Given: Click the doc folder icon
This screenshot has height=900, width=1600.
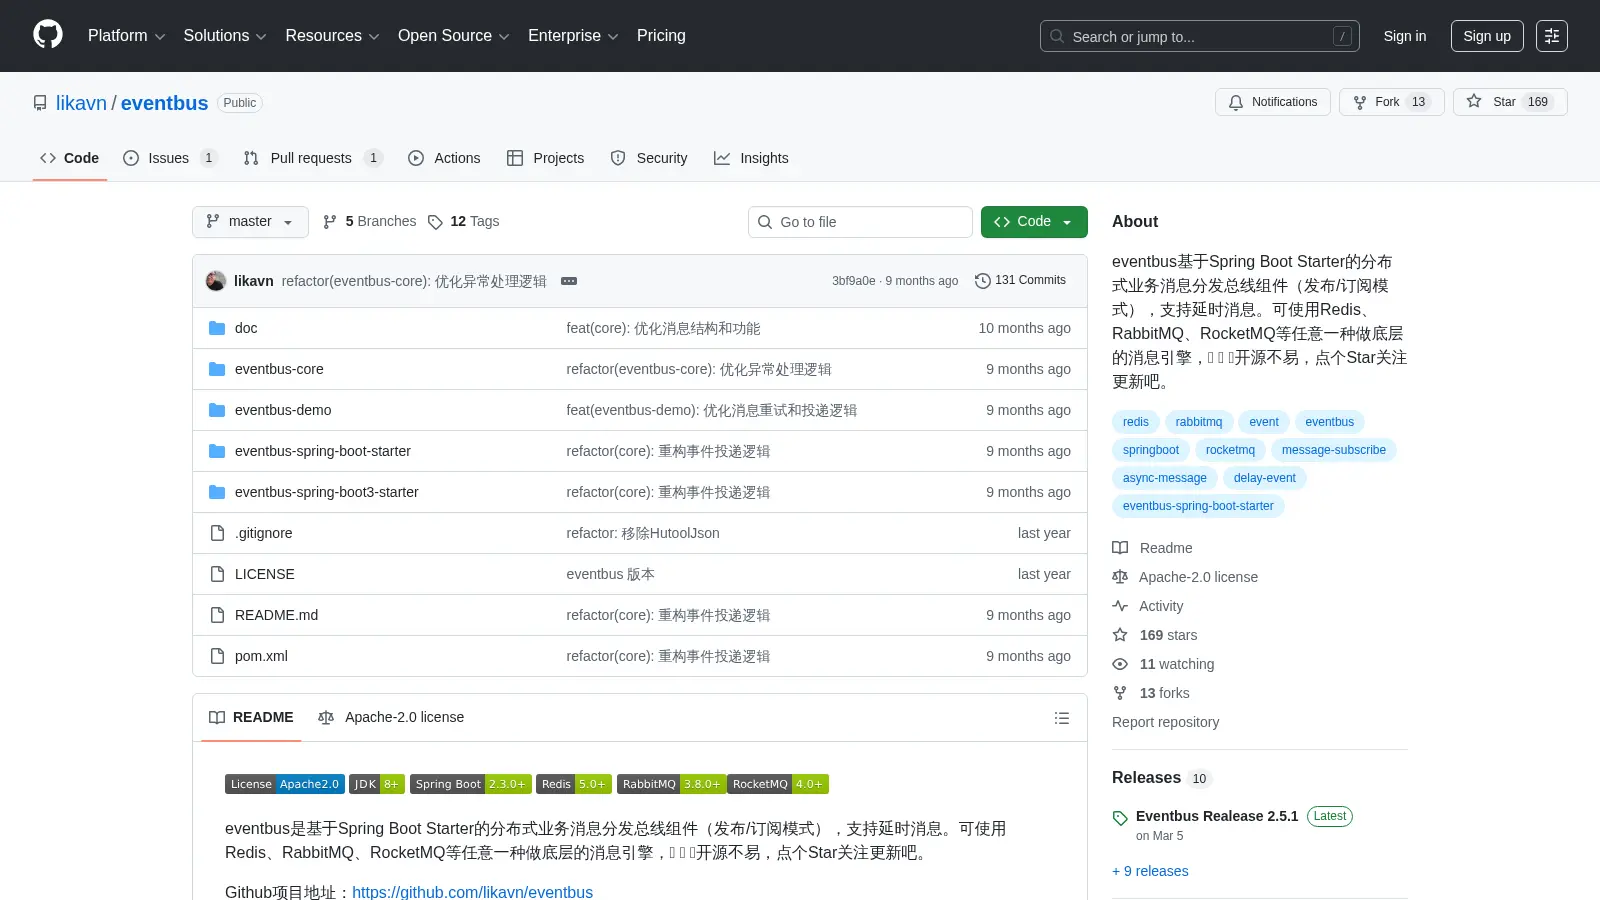Looking at the screenshot, I should [x=217, y=328].
